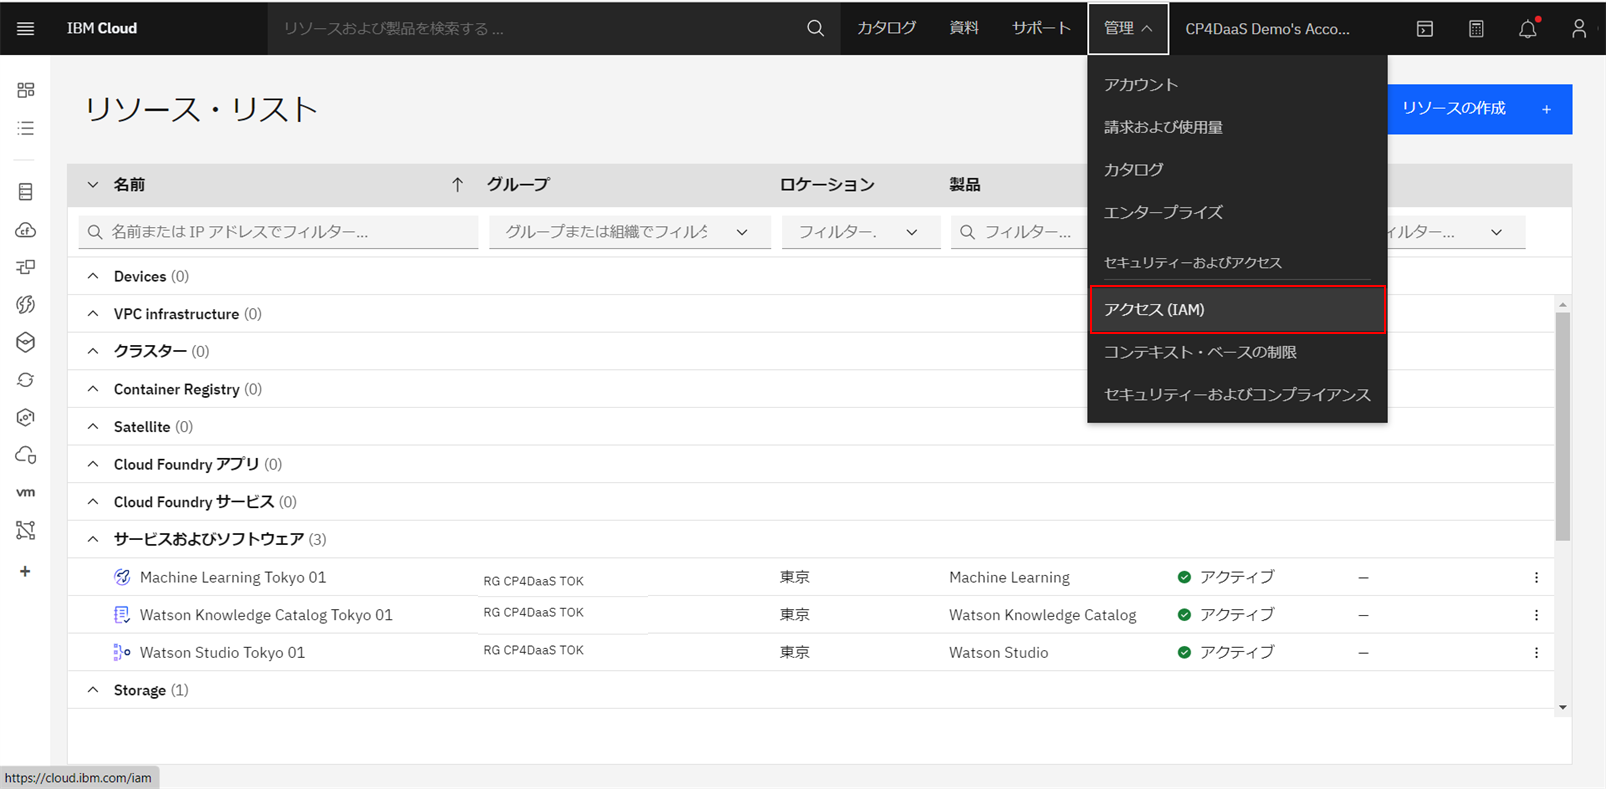Focus the 製品 filter input field
Screen dimensions: 1606x789
click(x=1019, y=232)
